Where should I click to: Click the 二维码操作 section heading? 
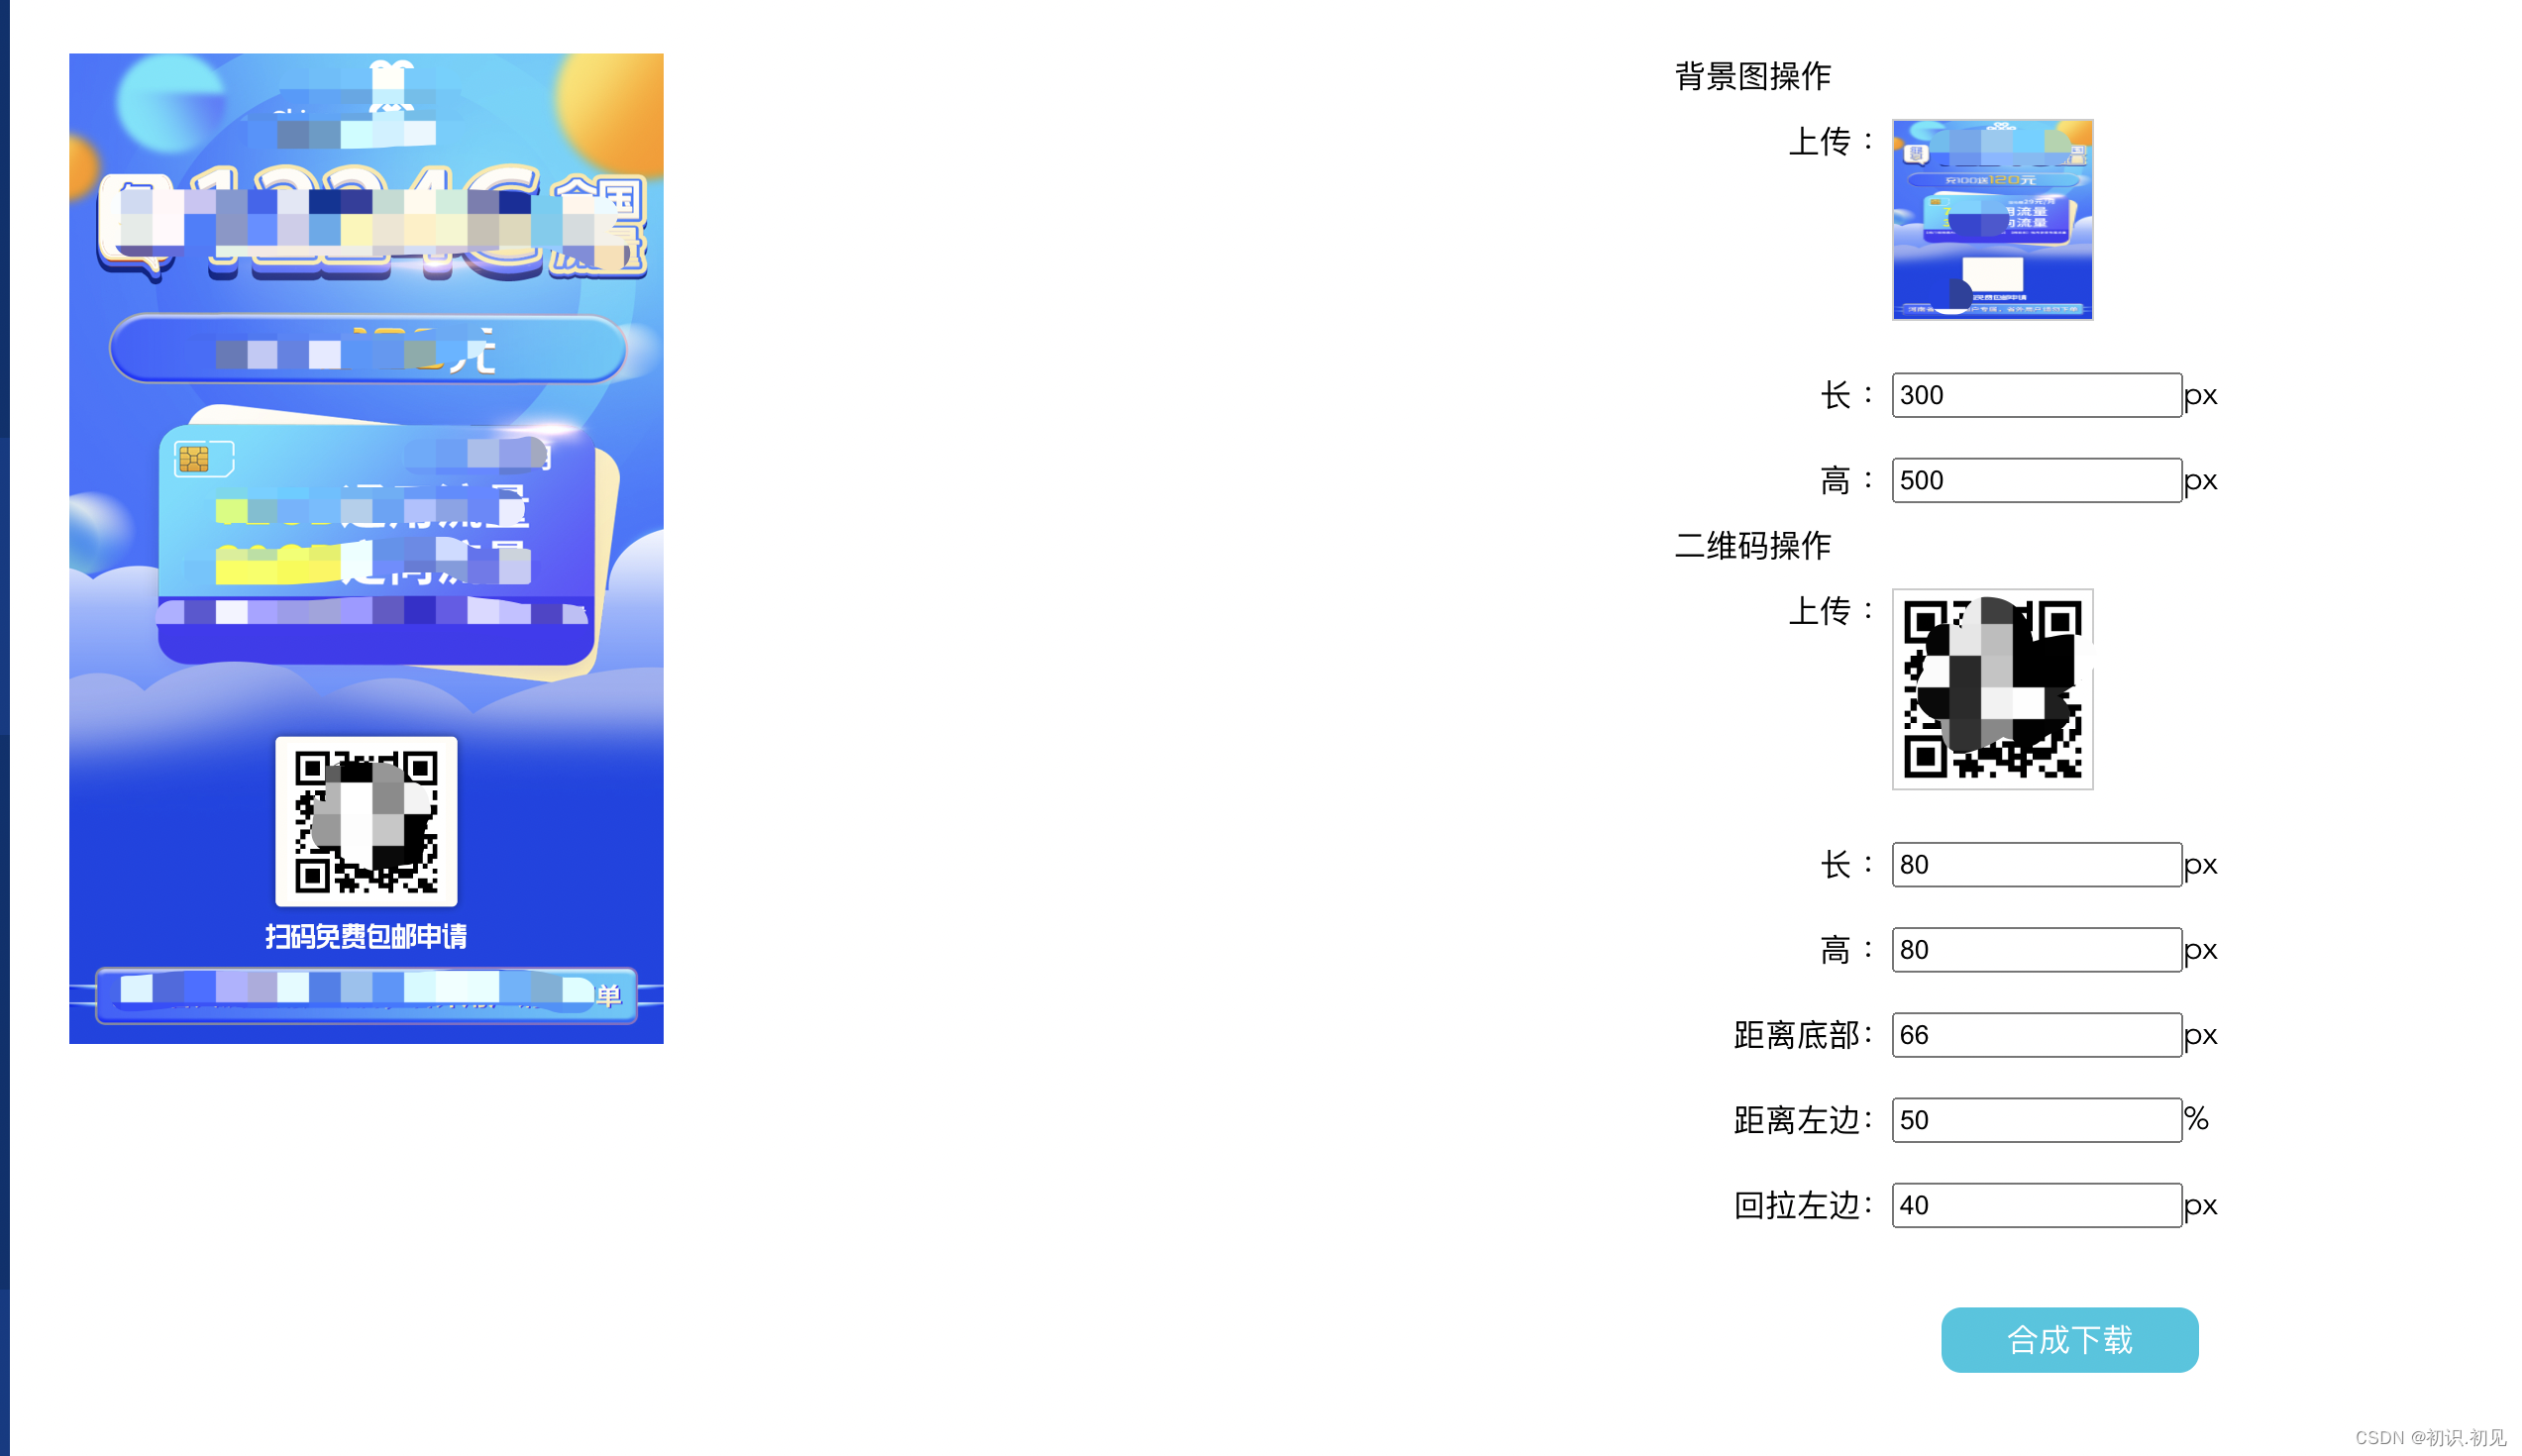1752,545
